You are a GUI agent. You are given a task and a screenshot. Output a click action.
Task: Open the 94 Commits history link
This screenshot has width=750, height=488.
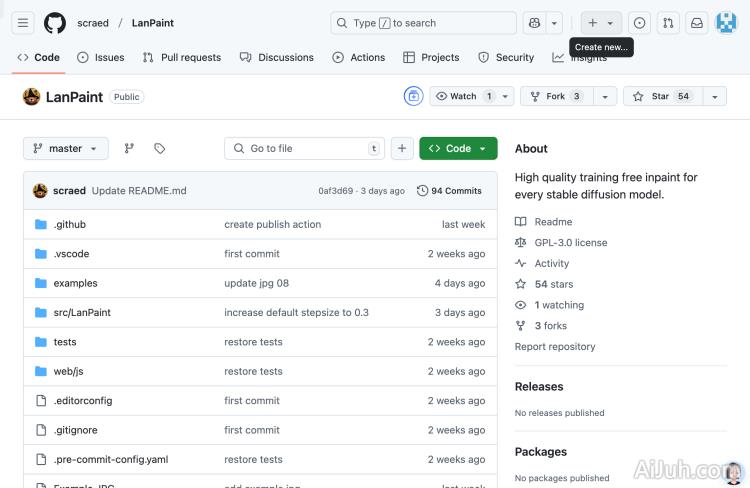point(449,190)
